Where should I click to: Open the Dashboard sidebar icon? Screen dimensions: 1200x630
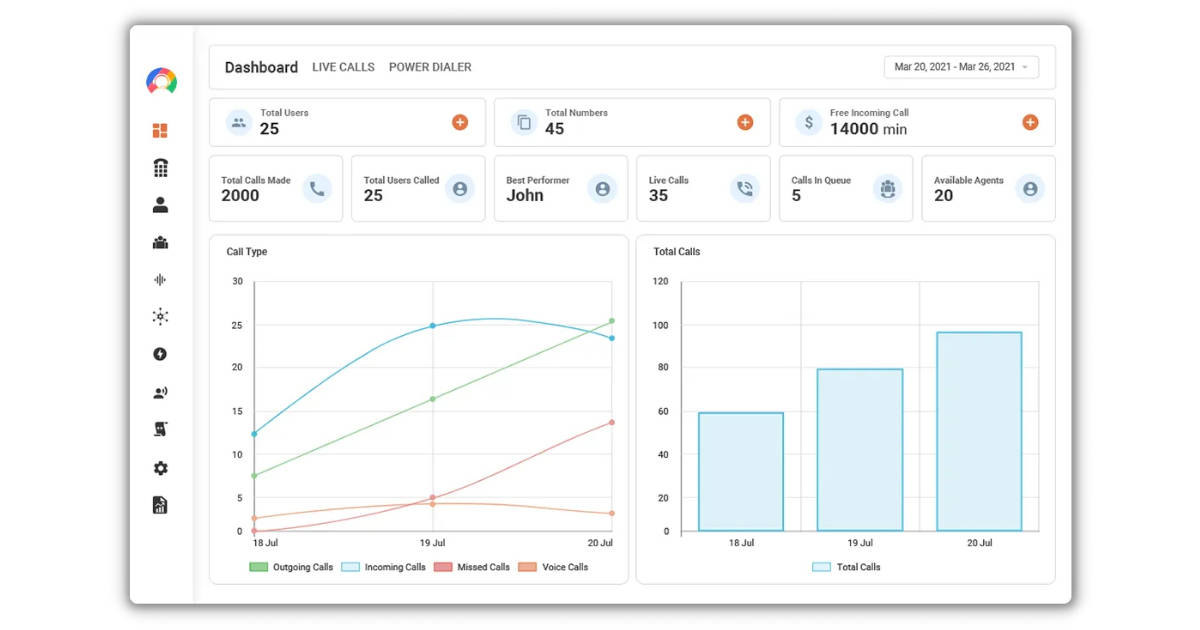click(x=160, y=130)
